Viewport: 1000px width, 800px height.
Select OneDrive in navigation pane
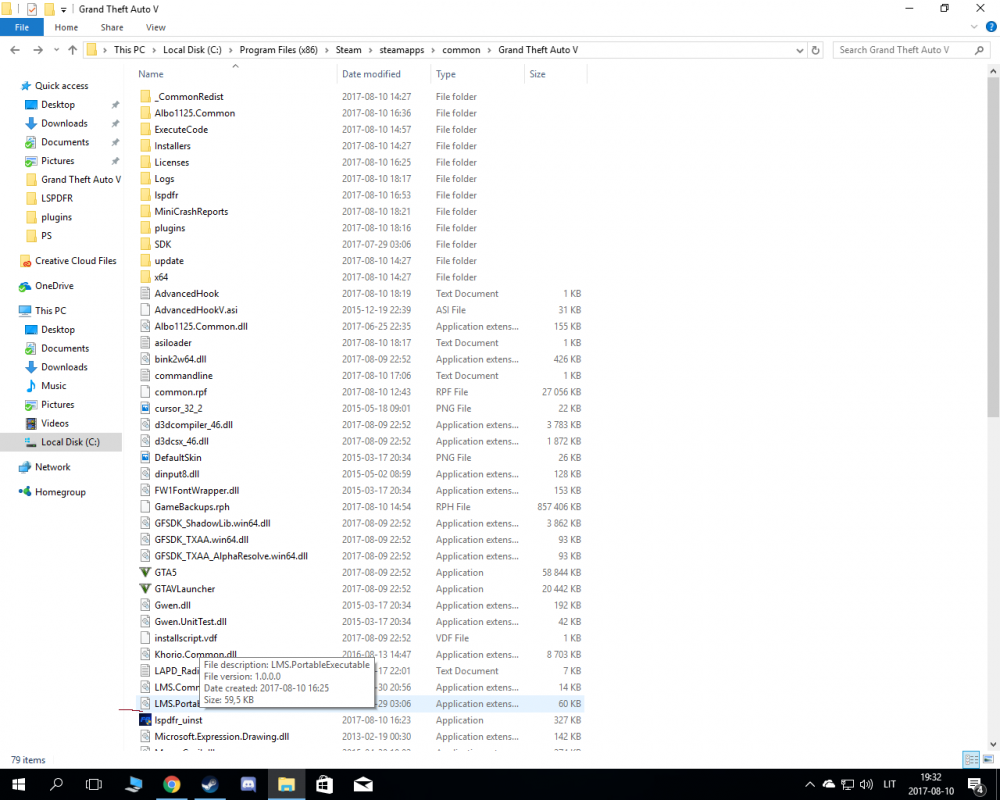tap(54, 286)
